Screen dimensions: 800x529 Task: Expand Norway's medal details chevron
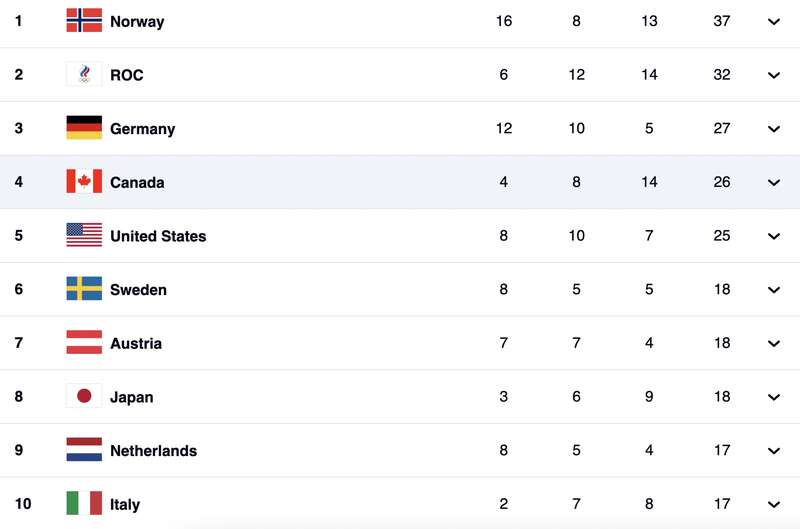[773, 21]
